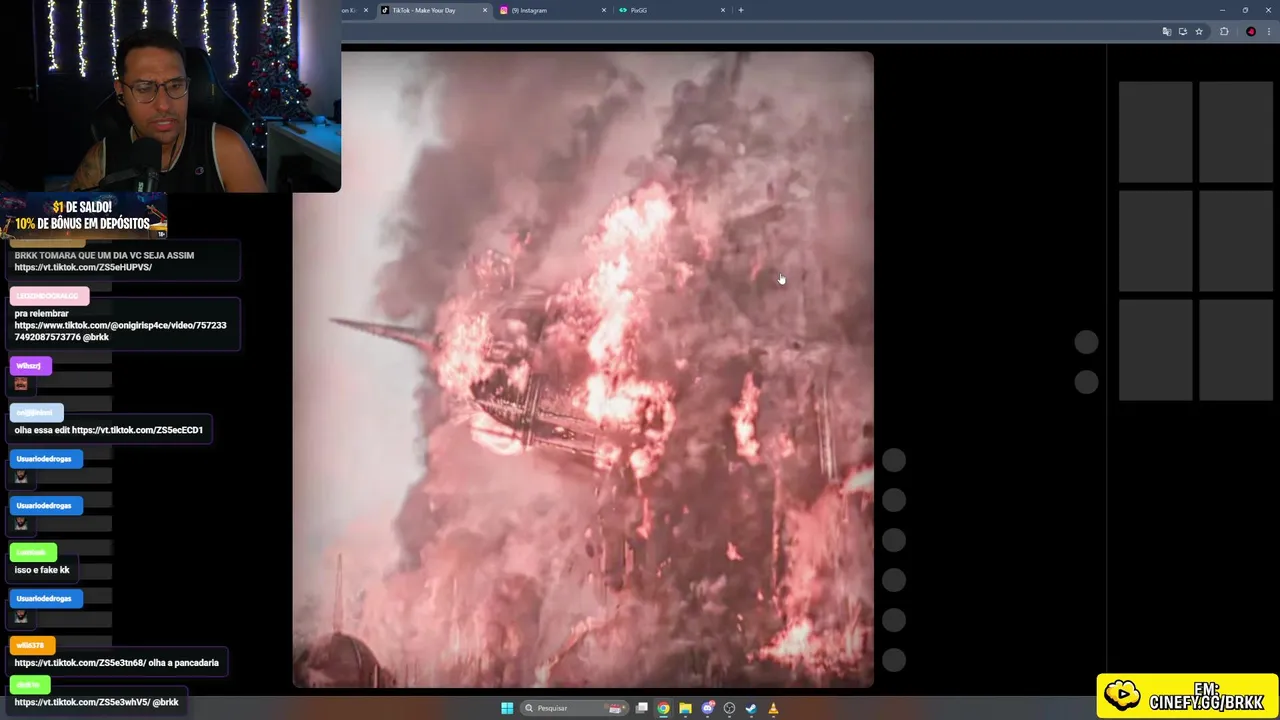This screenshot has width=1280, height=720.
Task: Open a new browser tab
Action: tap(741, 10)
